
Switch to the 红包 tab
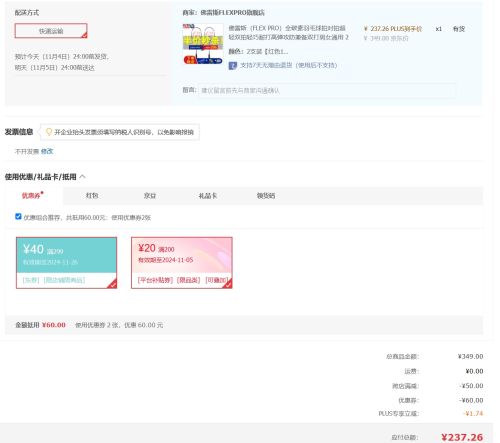tap(92, 196)
